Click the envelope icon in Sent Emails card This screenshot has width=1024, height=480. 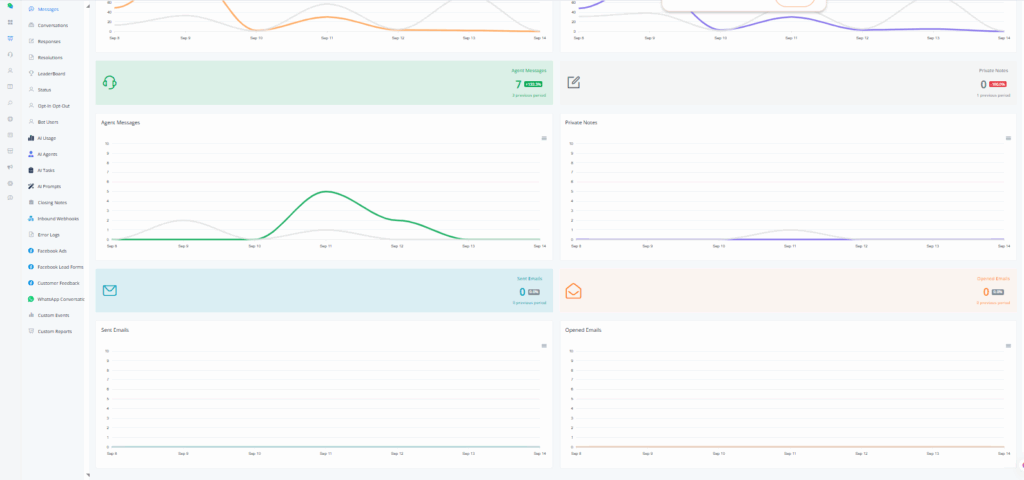[x=110, y=291]
